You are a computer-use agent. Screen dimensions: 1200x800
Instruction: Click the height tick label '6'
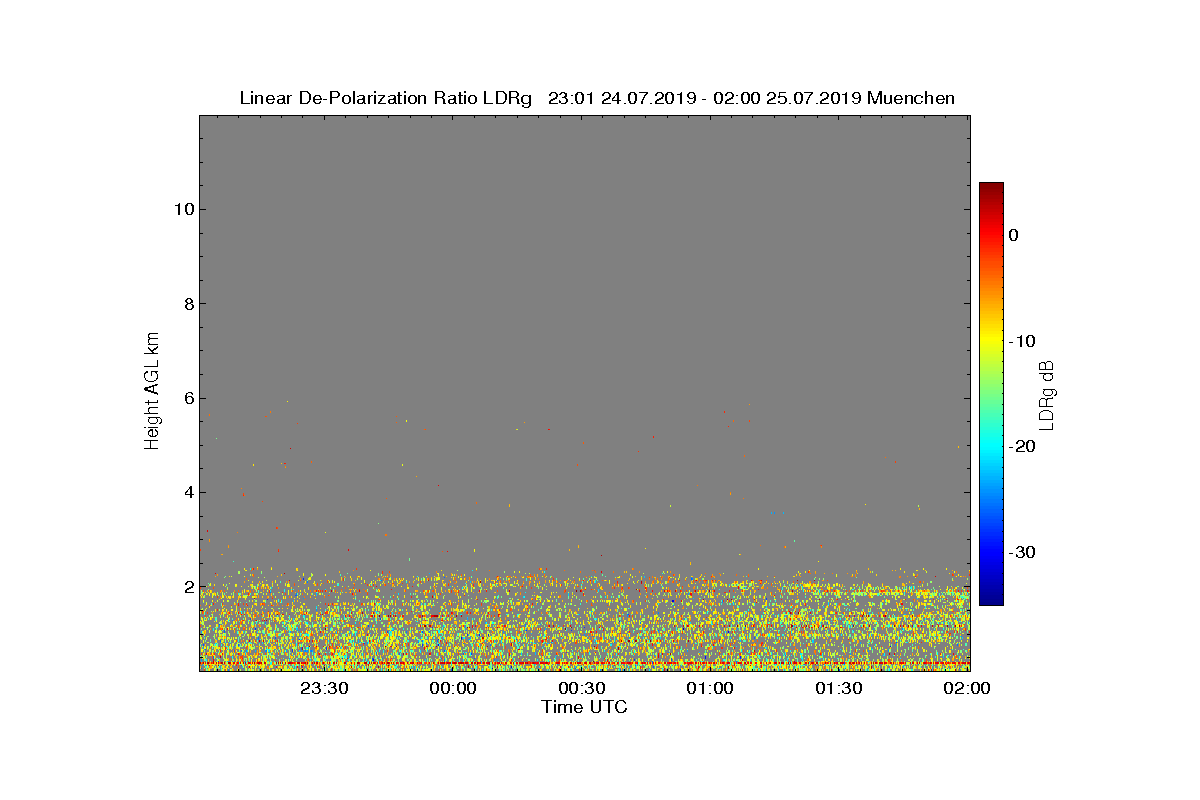pos(187,398)
